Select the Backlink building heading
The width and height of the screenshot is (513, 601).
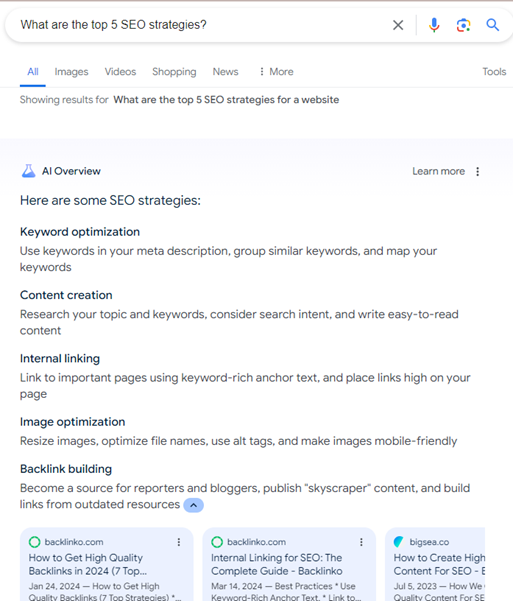click(x=66, y=469)
